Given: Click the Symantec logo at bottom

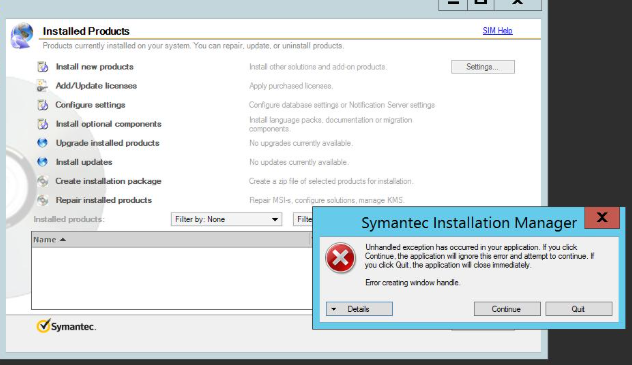Looking at the screenshot, I should [x=66, y=326].
